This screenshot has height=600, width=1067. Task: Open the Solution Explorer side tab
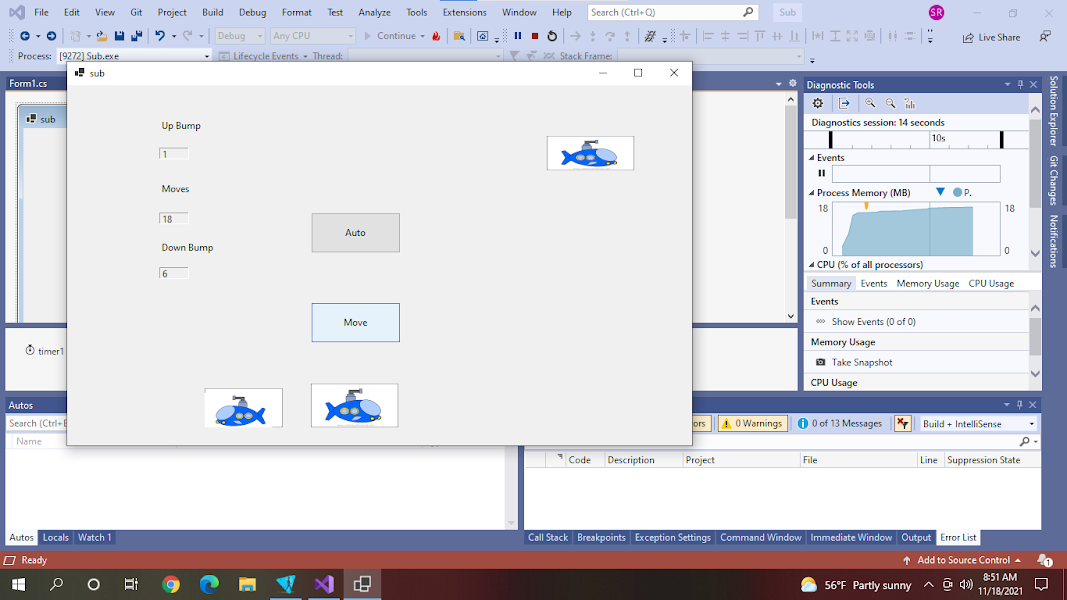[x=1053, y=111]
